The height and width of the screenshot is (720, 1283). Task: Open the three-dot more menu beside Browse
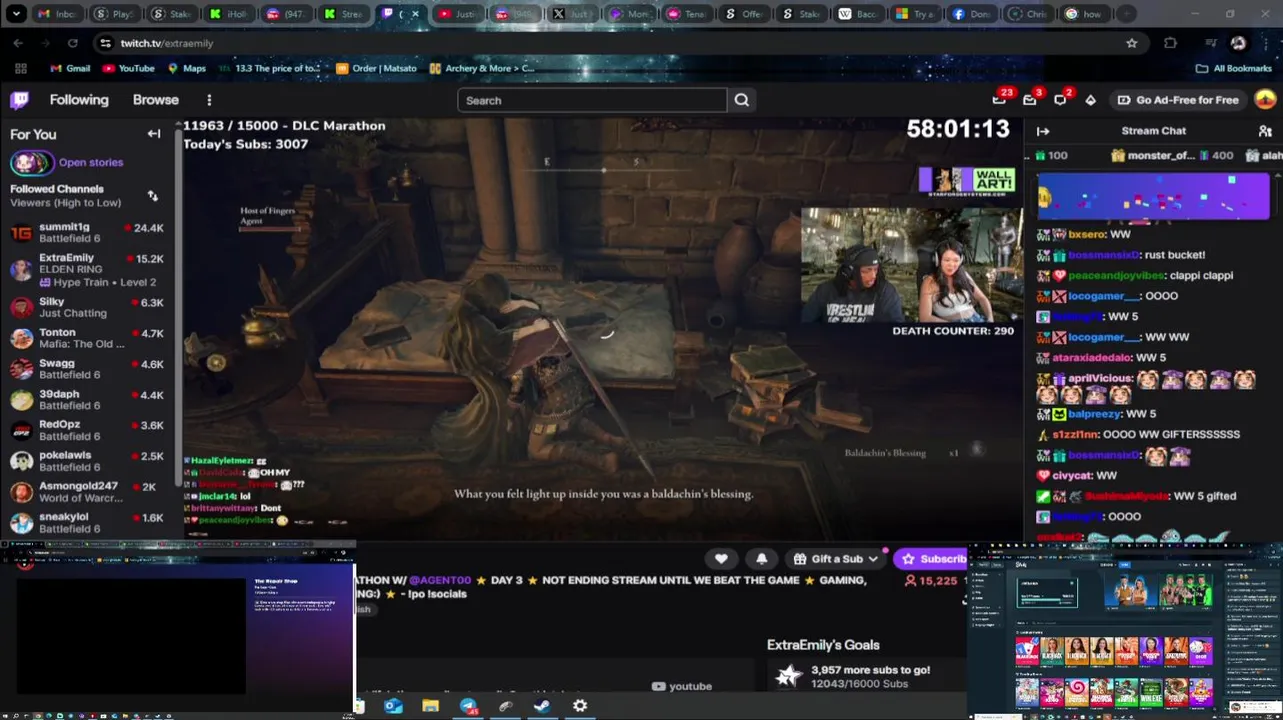(209, 100)
